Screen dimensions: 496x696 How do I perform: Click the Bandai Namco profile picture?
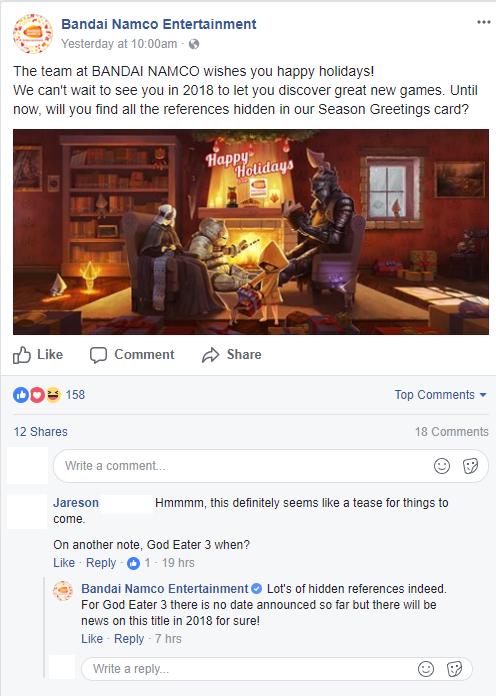tap(33, 33)
